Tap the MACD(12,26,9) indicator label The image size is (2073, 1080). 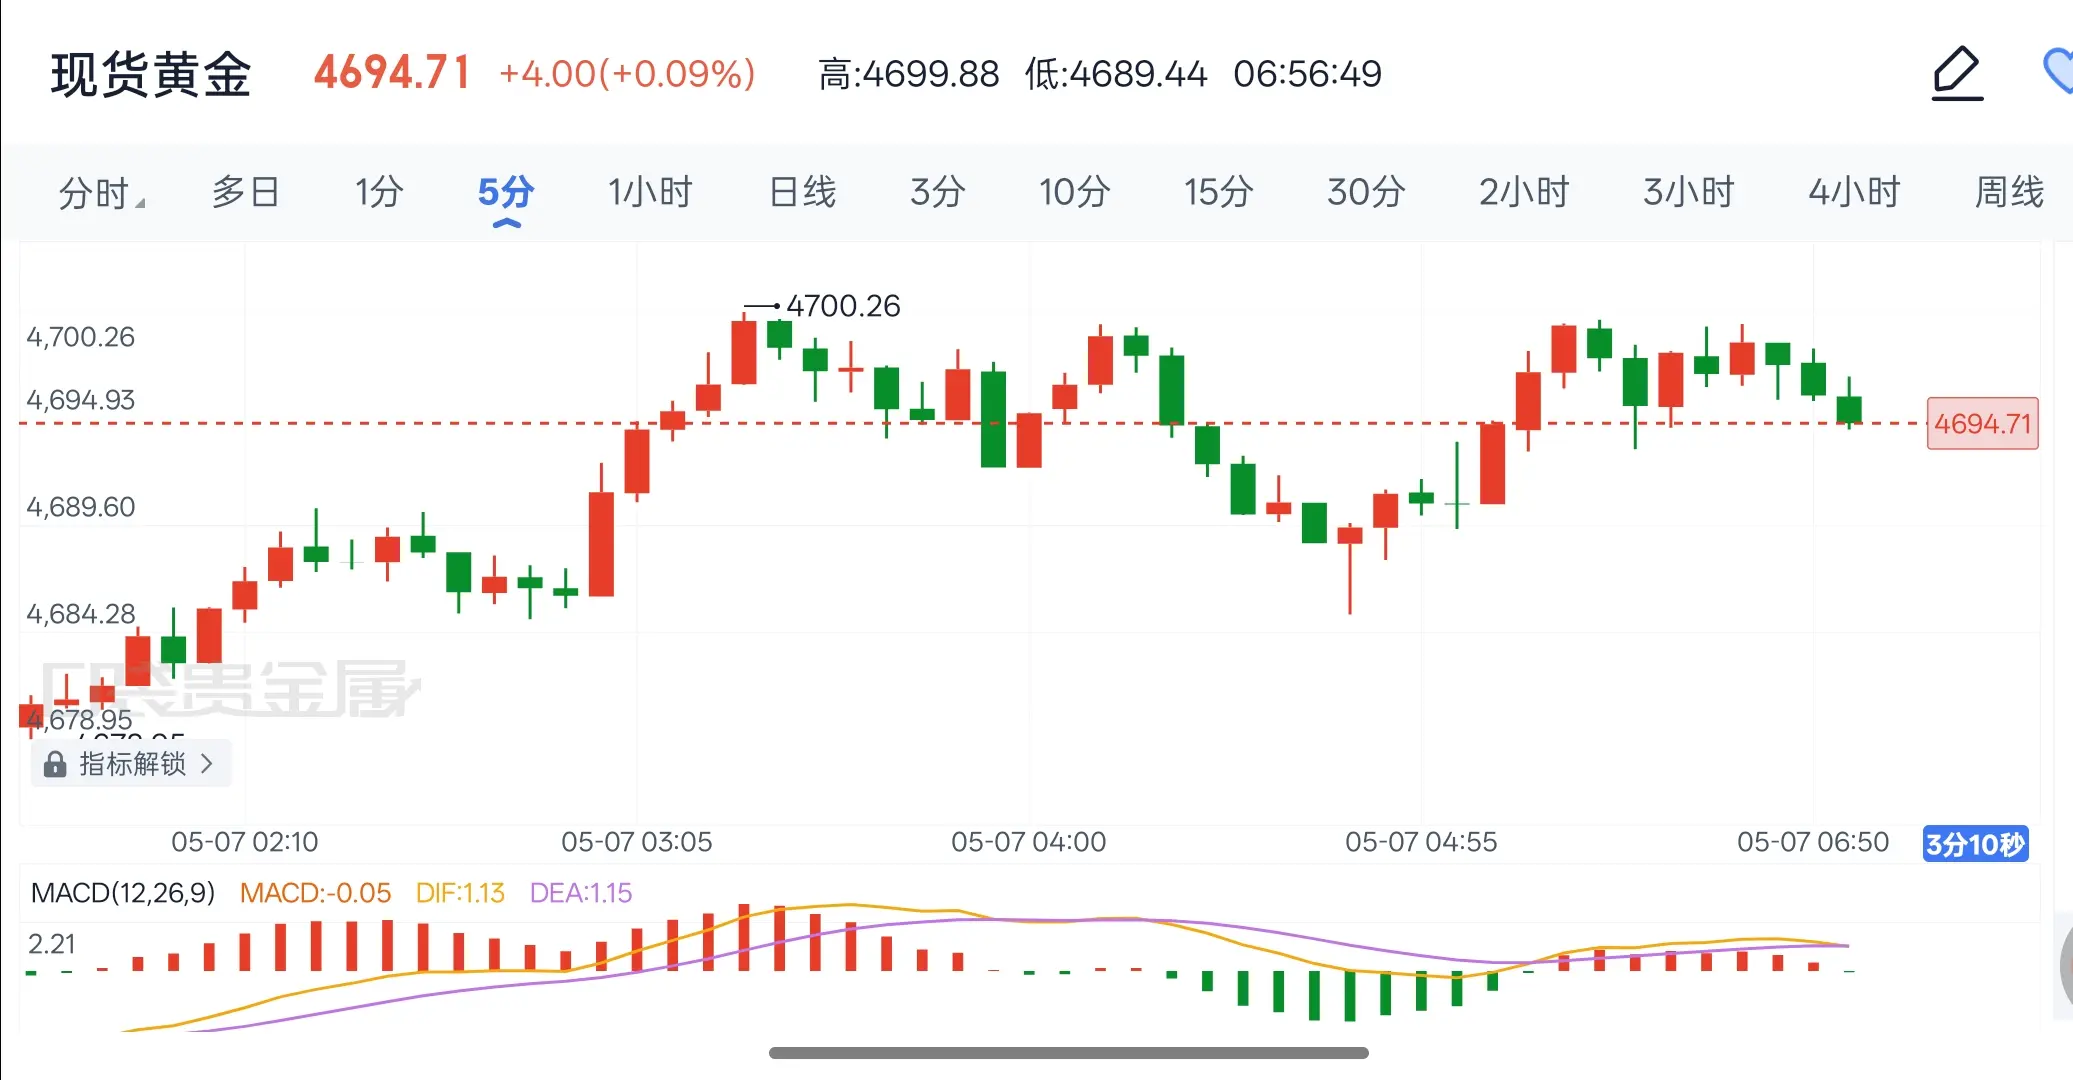point(123,892)
